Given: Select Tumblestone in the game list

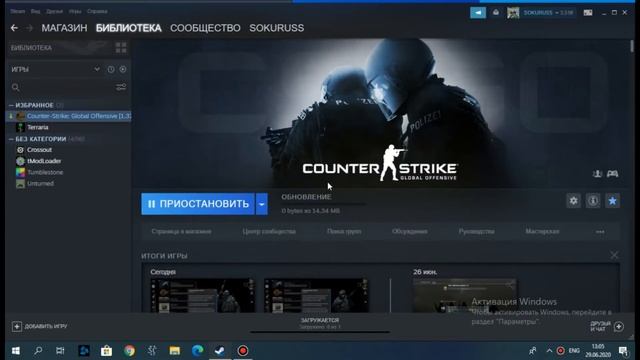Looking at the screenshot, I should tap(45, 172).
